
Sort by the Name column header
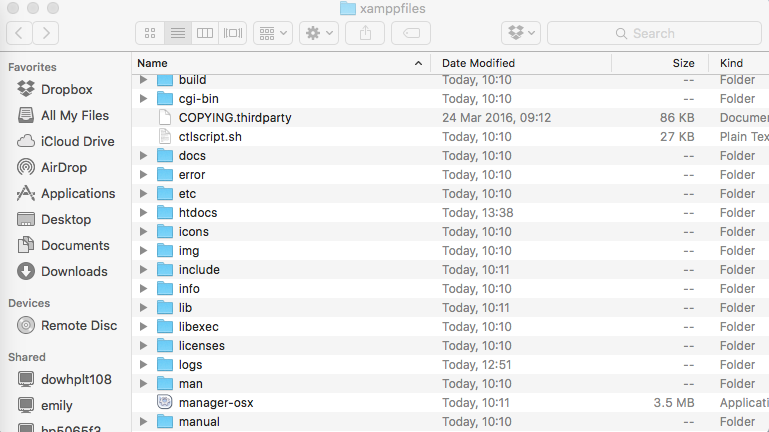281,63
